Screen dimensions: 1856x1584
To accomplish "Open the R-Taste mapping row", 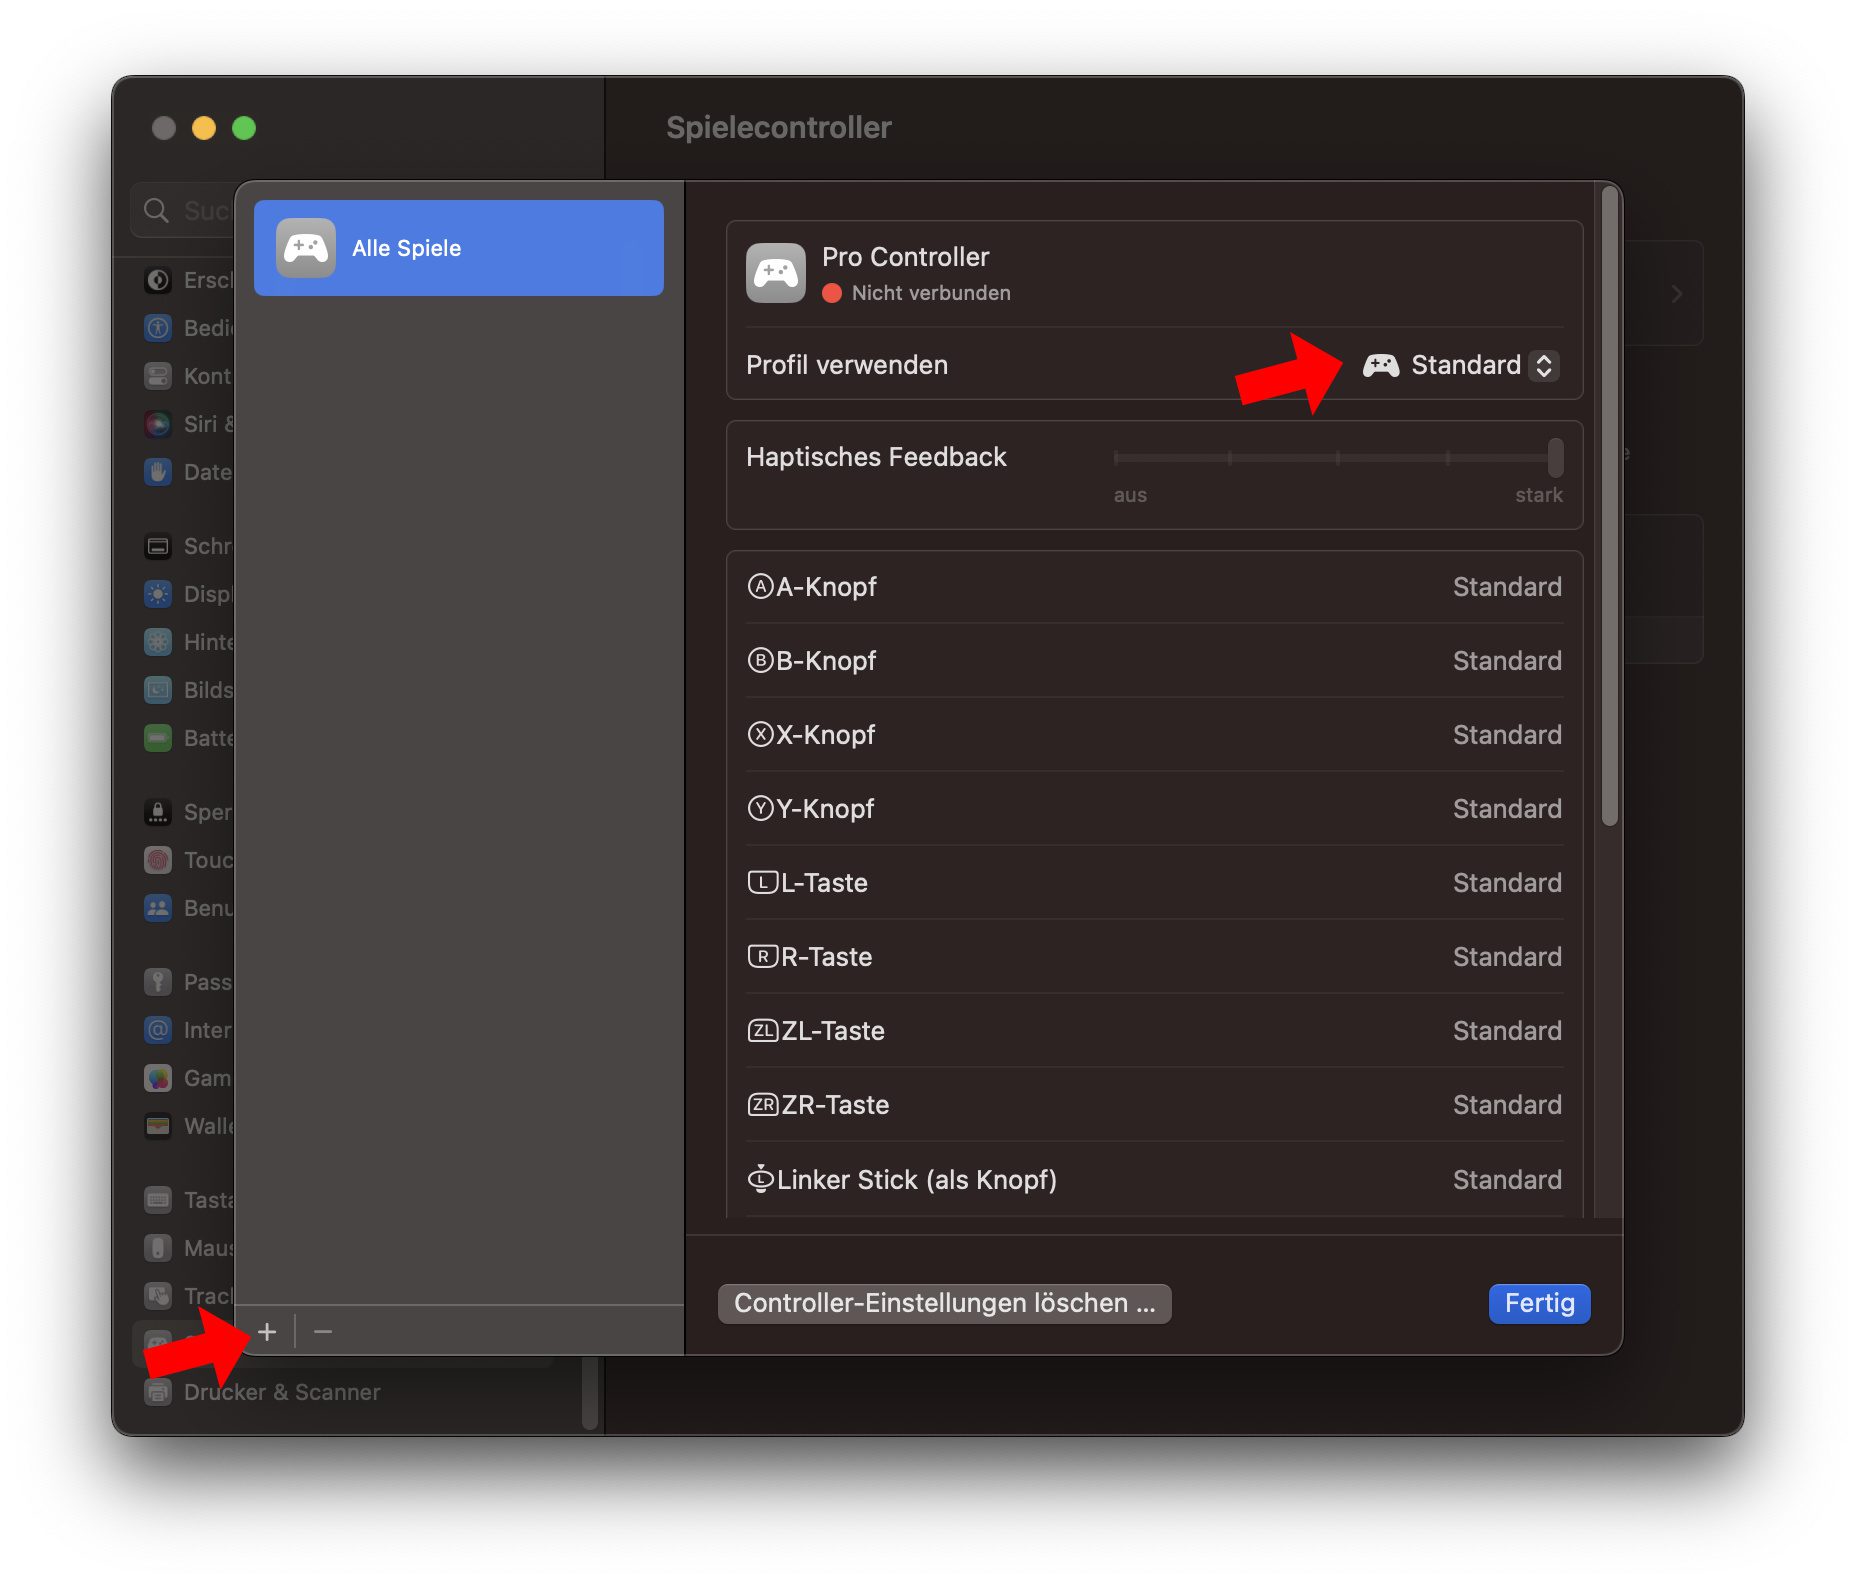I will click(1154, 957).
